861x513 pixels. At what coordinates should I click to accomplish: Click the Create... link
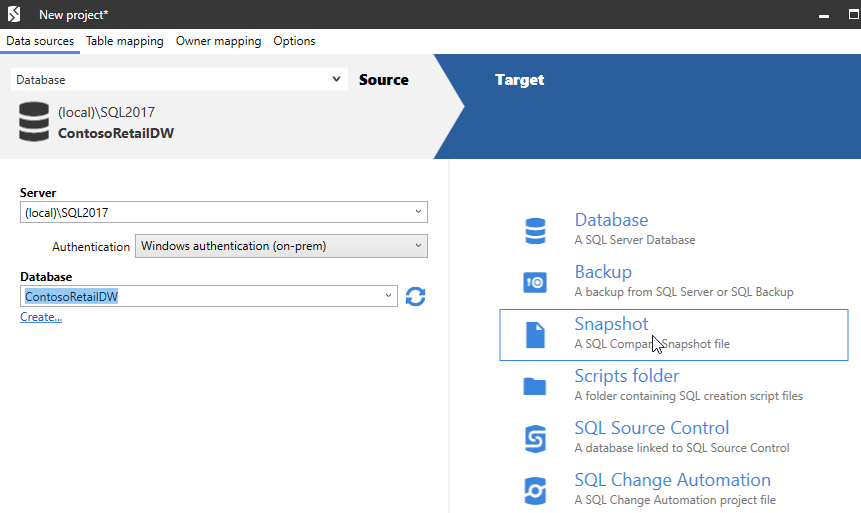[x=41, y=317]
